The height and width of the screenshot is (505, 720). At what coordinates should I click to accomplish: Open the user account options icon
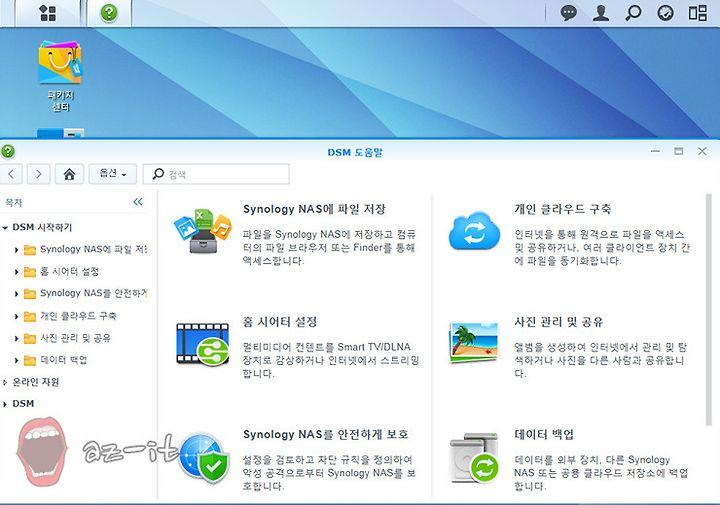click(x=601, y=12)
